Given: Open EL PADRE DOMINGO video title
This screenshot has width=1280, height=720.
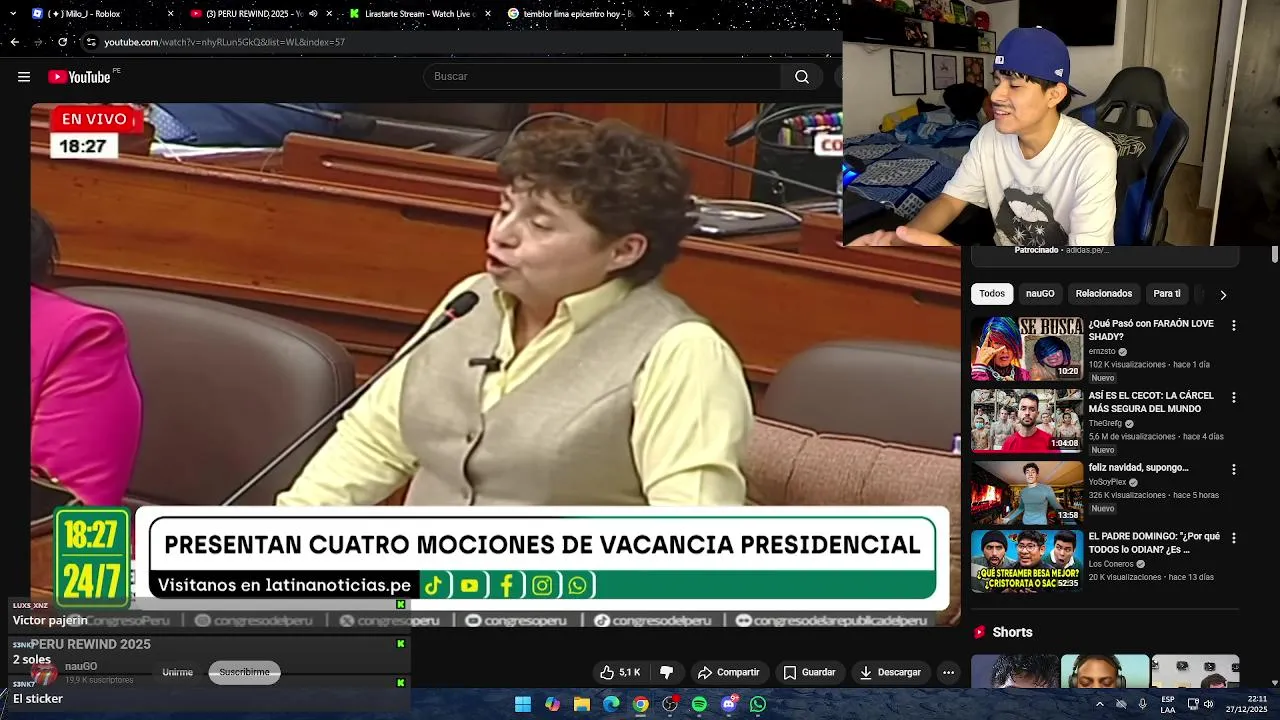Looking at the screenshot, I should [x=1154, y=543].
